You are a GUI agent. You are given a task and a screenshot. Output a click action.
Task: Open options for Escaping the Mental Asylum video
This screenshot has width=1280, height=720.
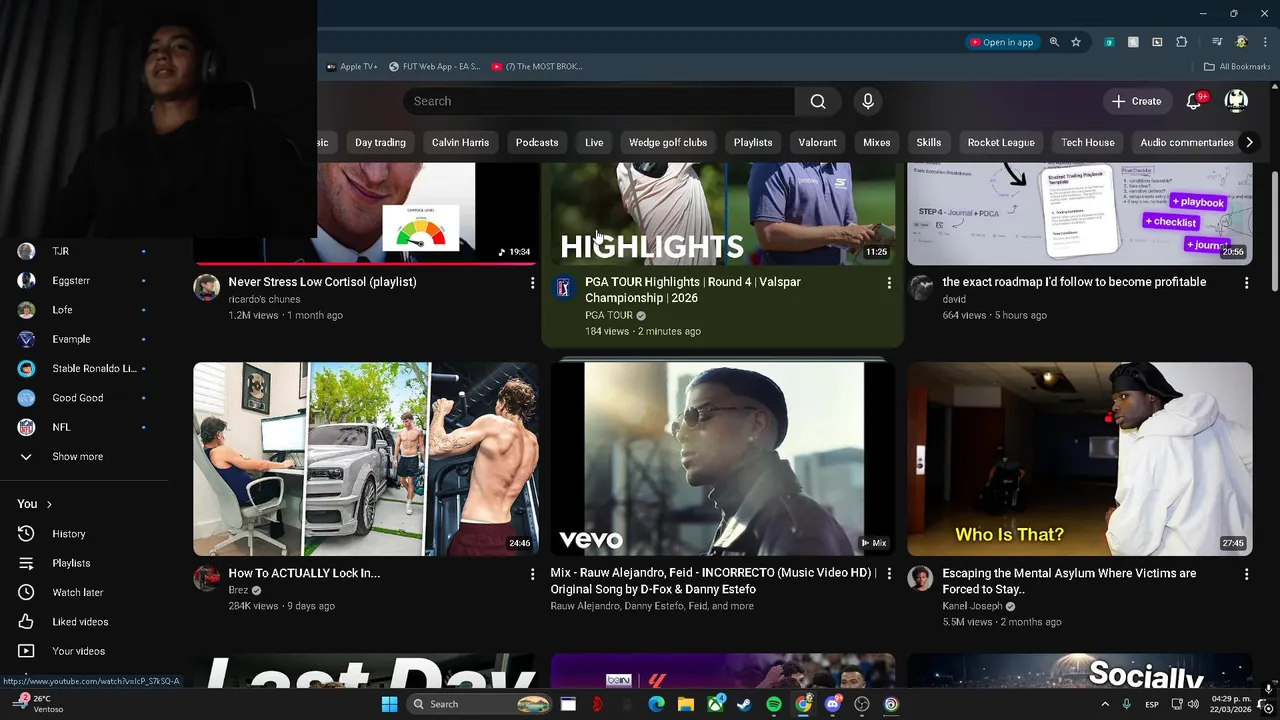[x=1246, y=575]
